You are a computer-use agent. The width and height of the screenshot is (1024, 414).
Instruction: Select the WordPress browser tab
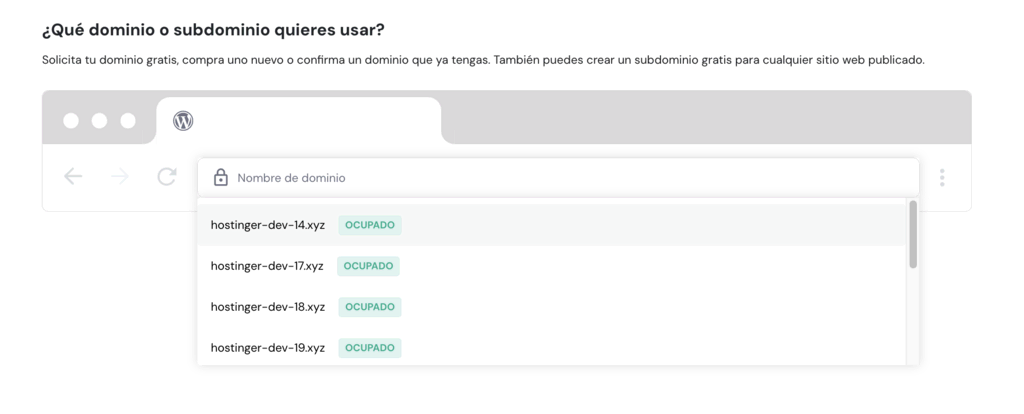click(x=298, y=121)
